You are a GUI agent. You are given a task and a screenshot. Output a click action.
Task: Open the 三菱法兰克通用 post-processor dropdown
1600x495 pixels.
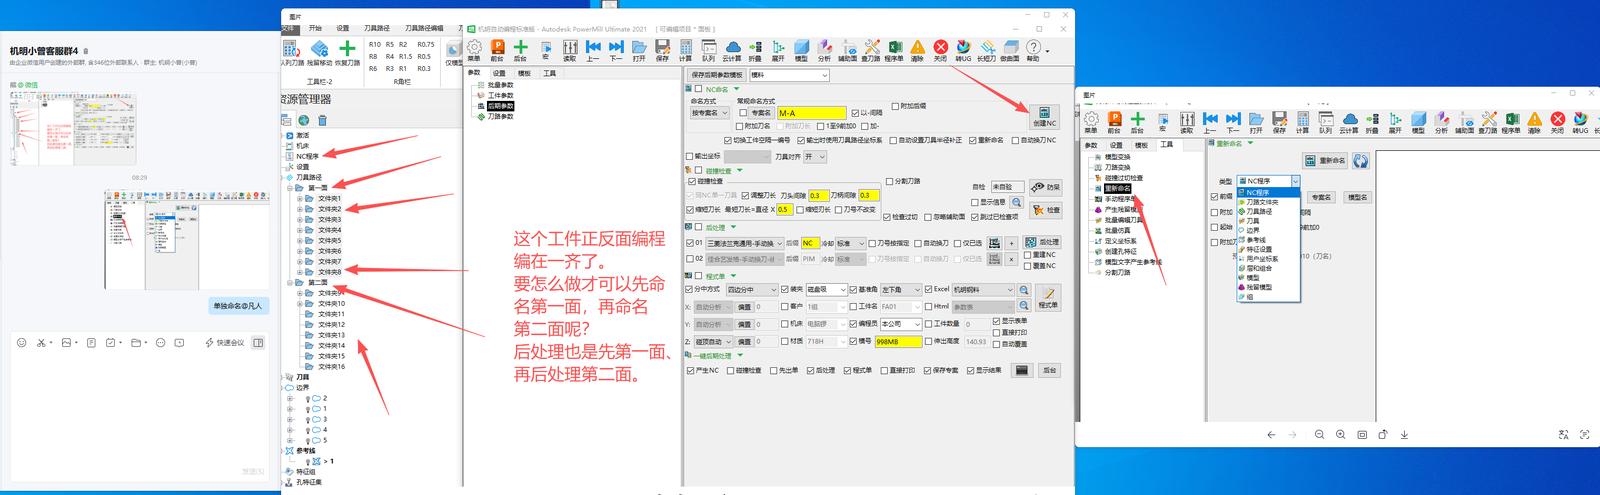tap(744, 243)
